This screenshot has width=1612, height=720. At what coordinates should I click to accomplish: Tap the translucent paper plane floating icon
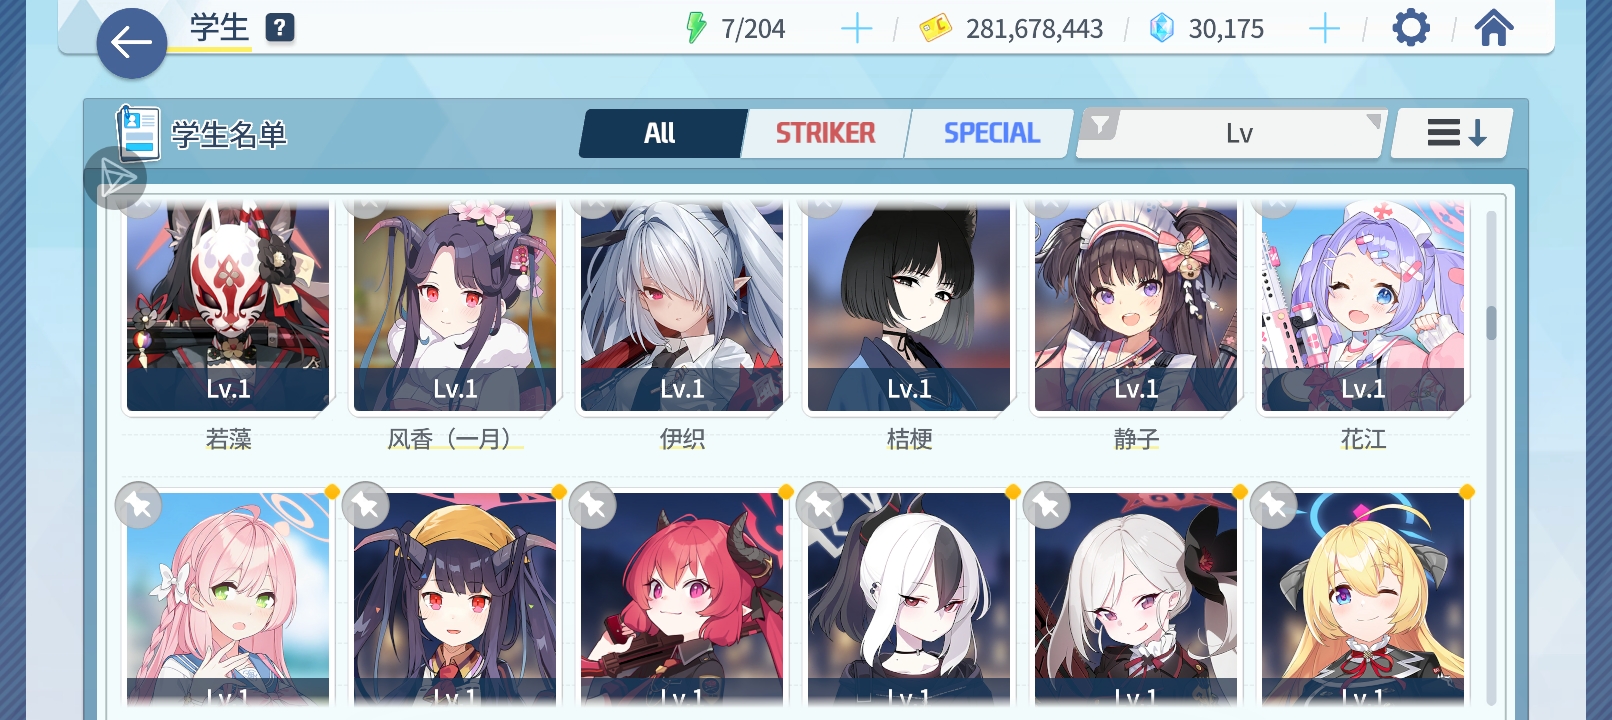pos(116,179)
